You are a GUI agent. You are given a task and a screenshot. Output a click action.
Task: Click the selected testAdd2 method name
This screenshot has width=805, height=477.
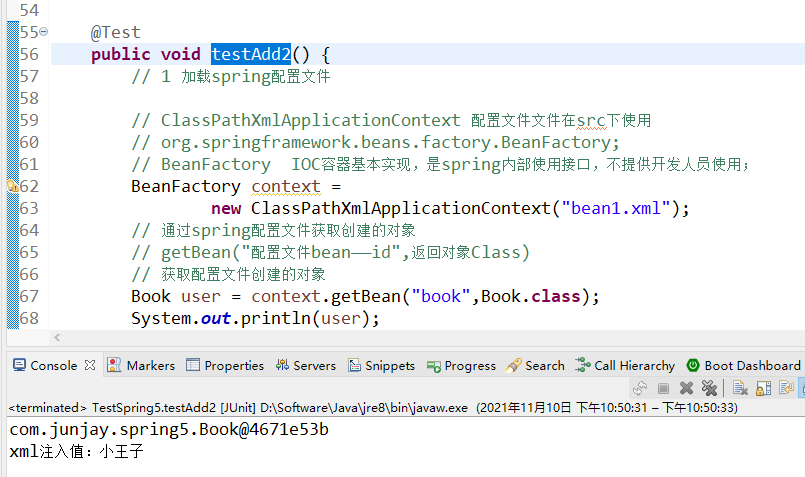[x=251, y=54]
